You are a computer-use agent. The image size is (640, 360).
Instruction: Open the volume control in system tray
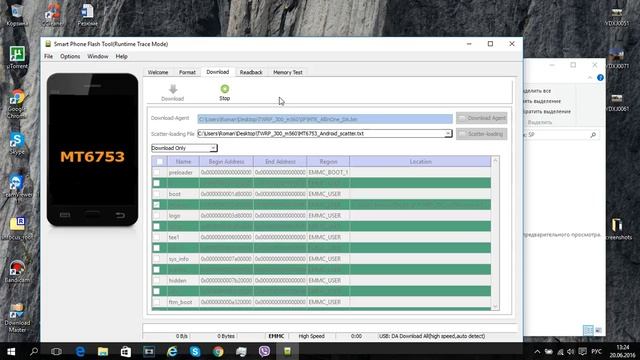571,351
